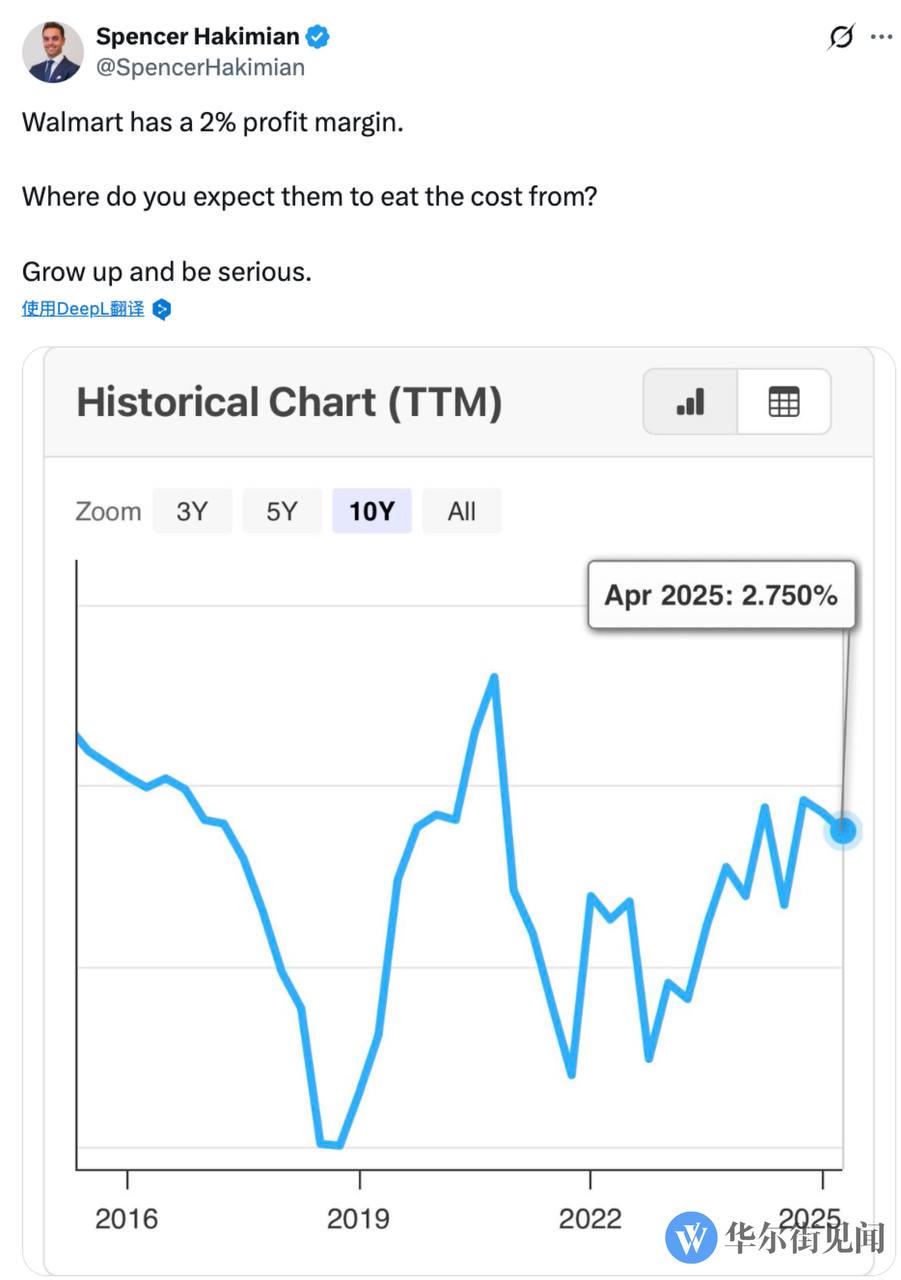Image resolution: width=901 pixels, height=1280 pixels.
Task: Click the Historical Chart (TTM) heading
Action: [289, 402]
